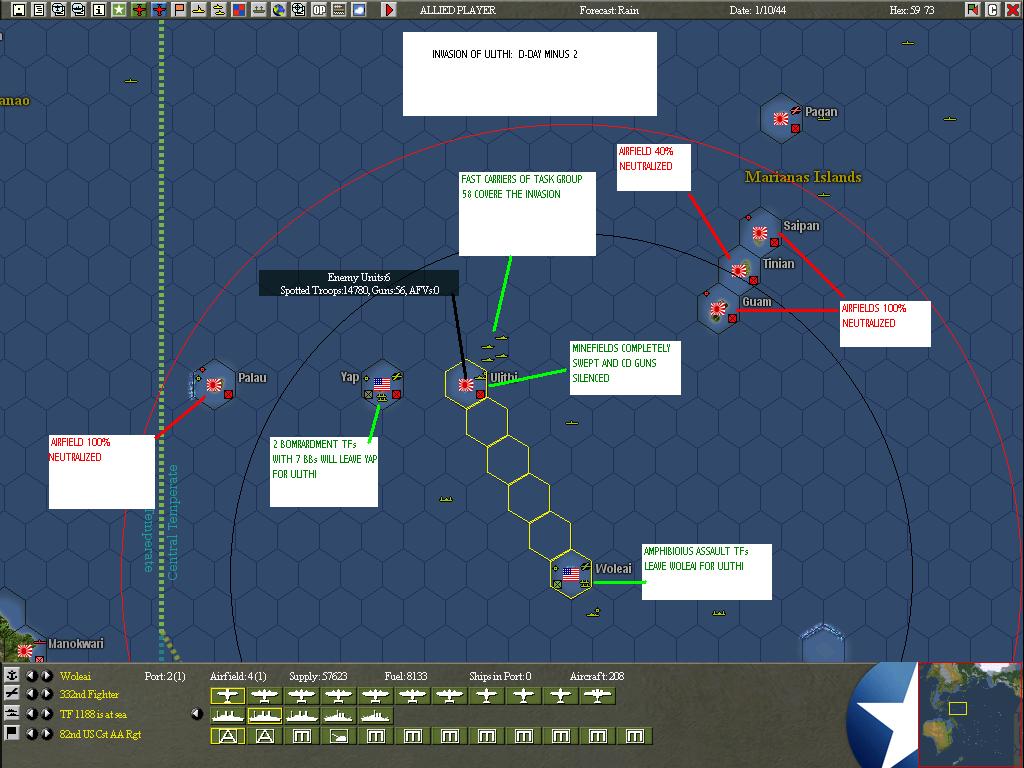Click the Woleai base name in bottom panel
Screen dimensions: 1024x768
(x=75, y=676)
